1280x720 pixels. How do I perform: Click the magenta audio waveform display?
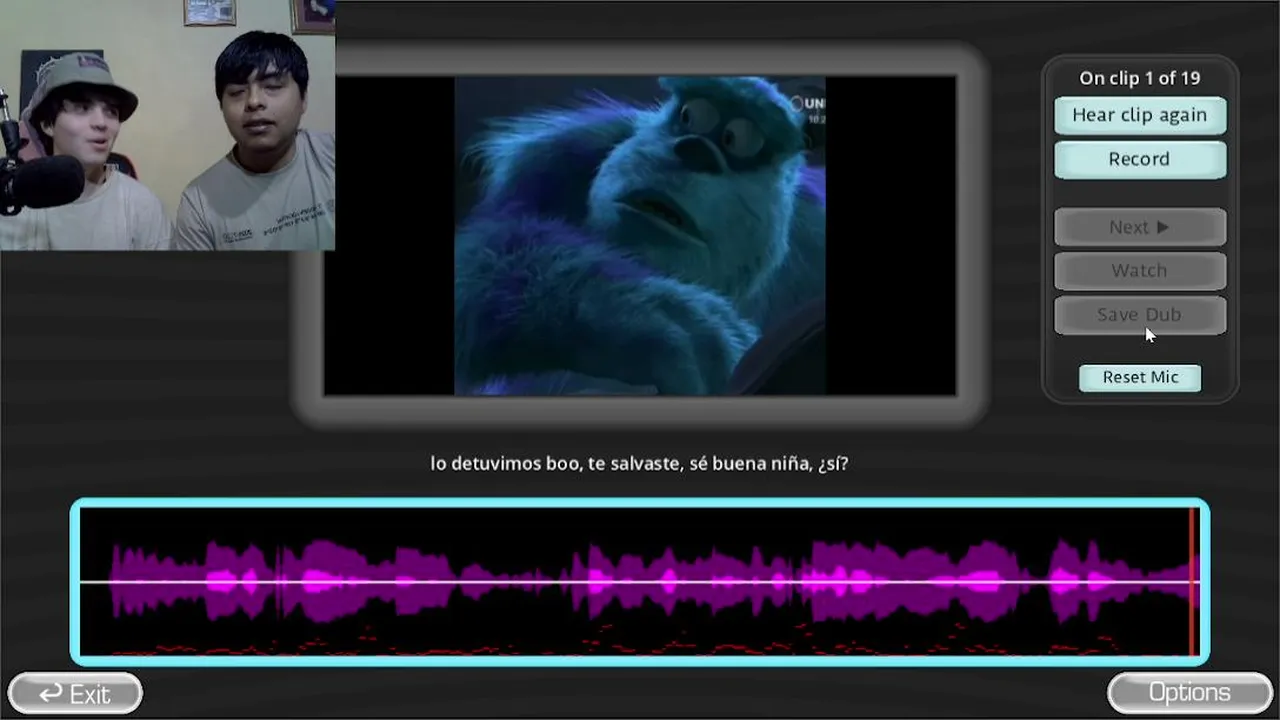(640, 581)
